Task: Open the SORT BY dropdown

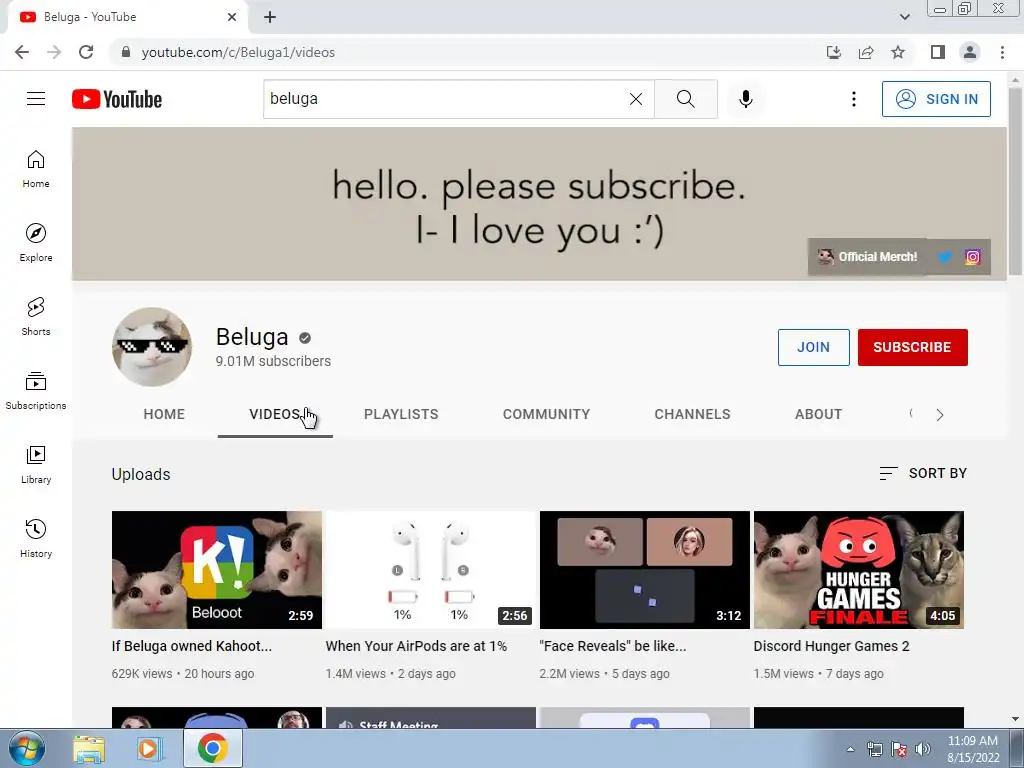Action: click(923, 473)
